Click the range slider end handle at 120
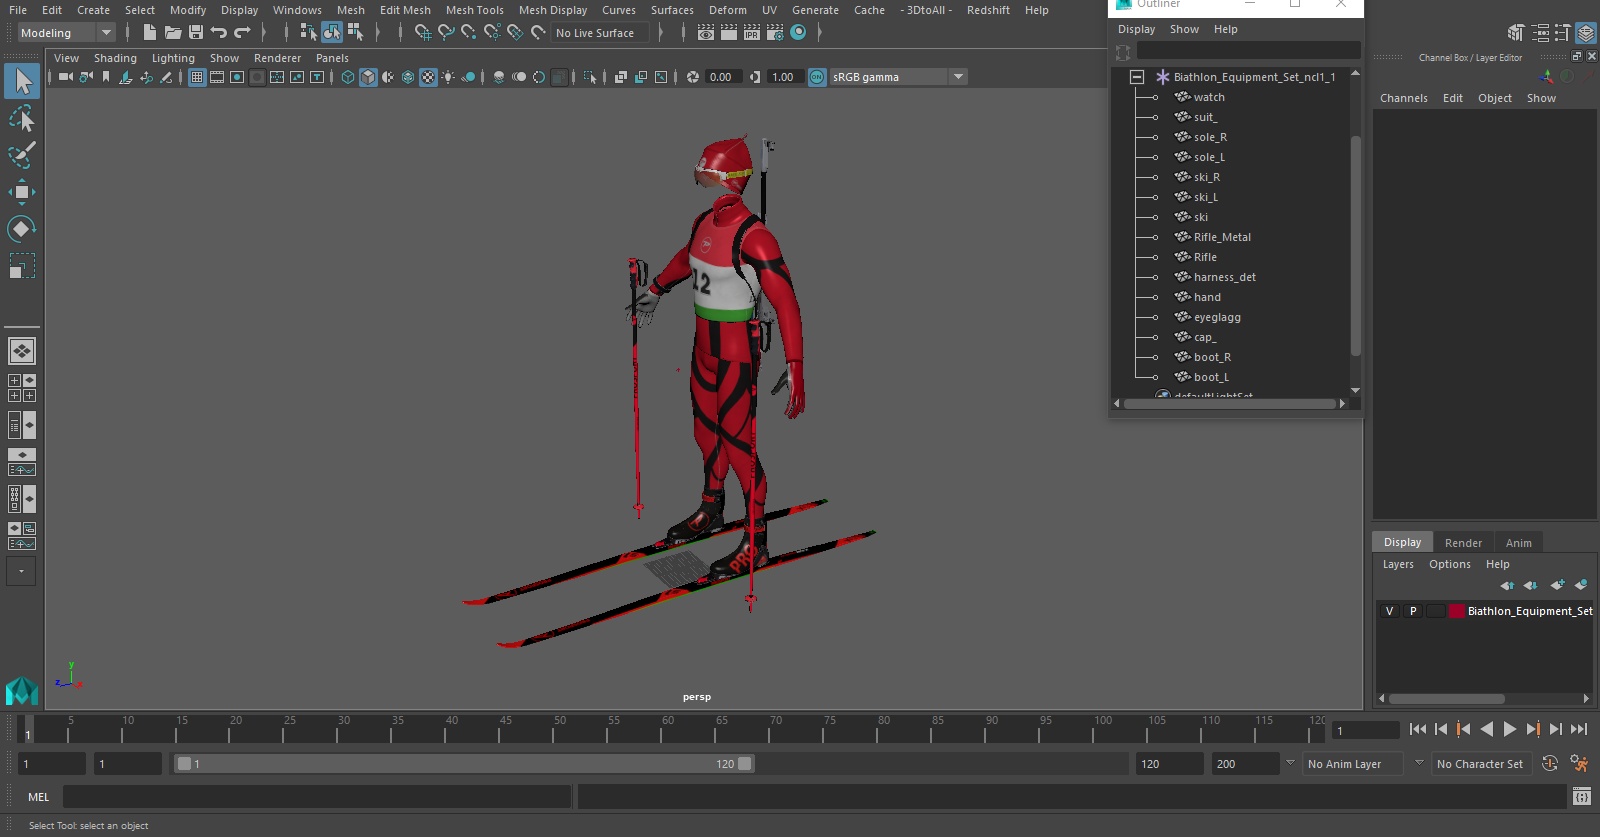 (745, 764)
